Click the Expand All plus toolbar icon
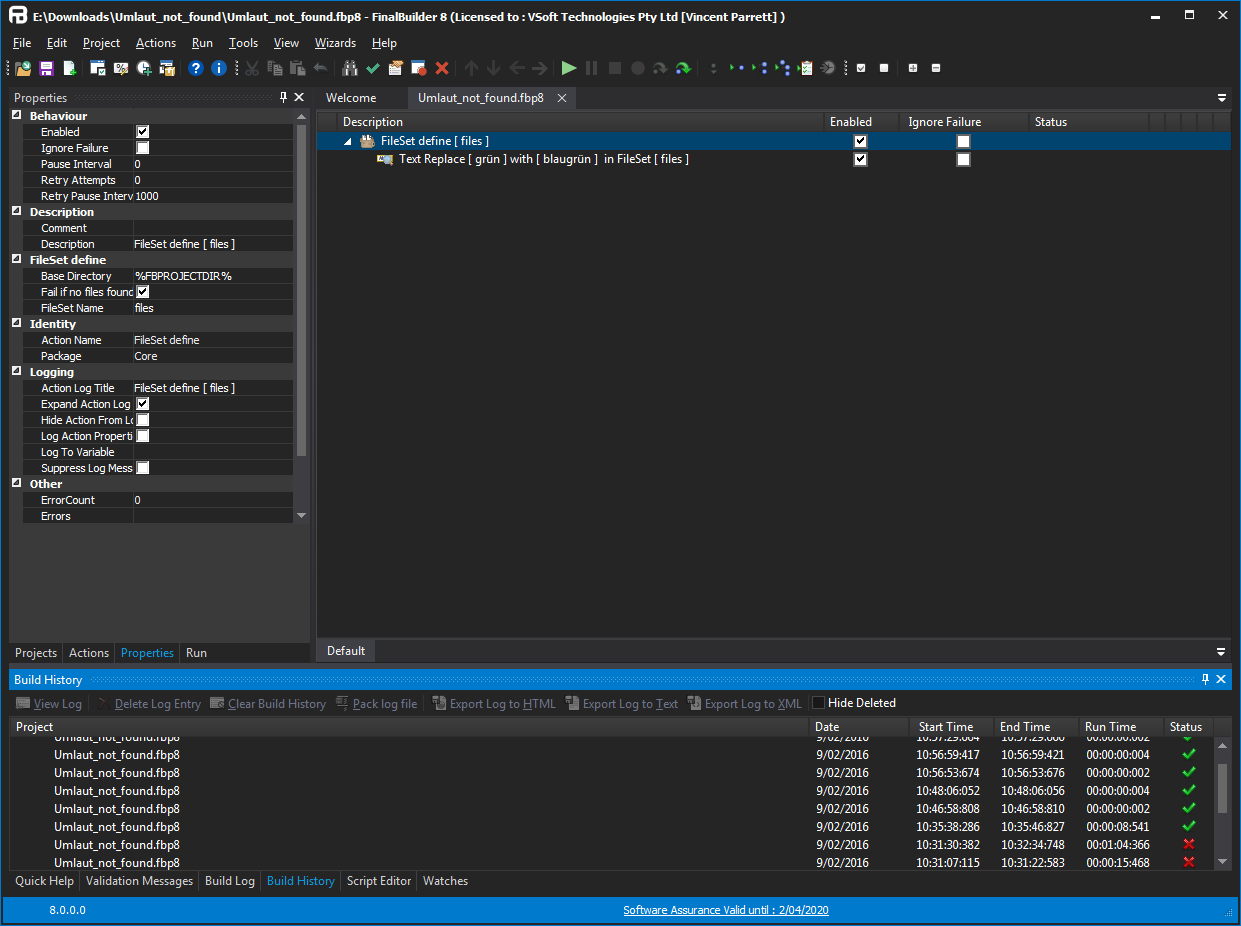Viewport: 1241px width, 926px height. pyautogui.click(x=912, y=68)
